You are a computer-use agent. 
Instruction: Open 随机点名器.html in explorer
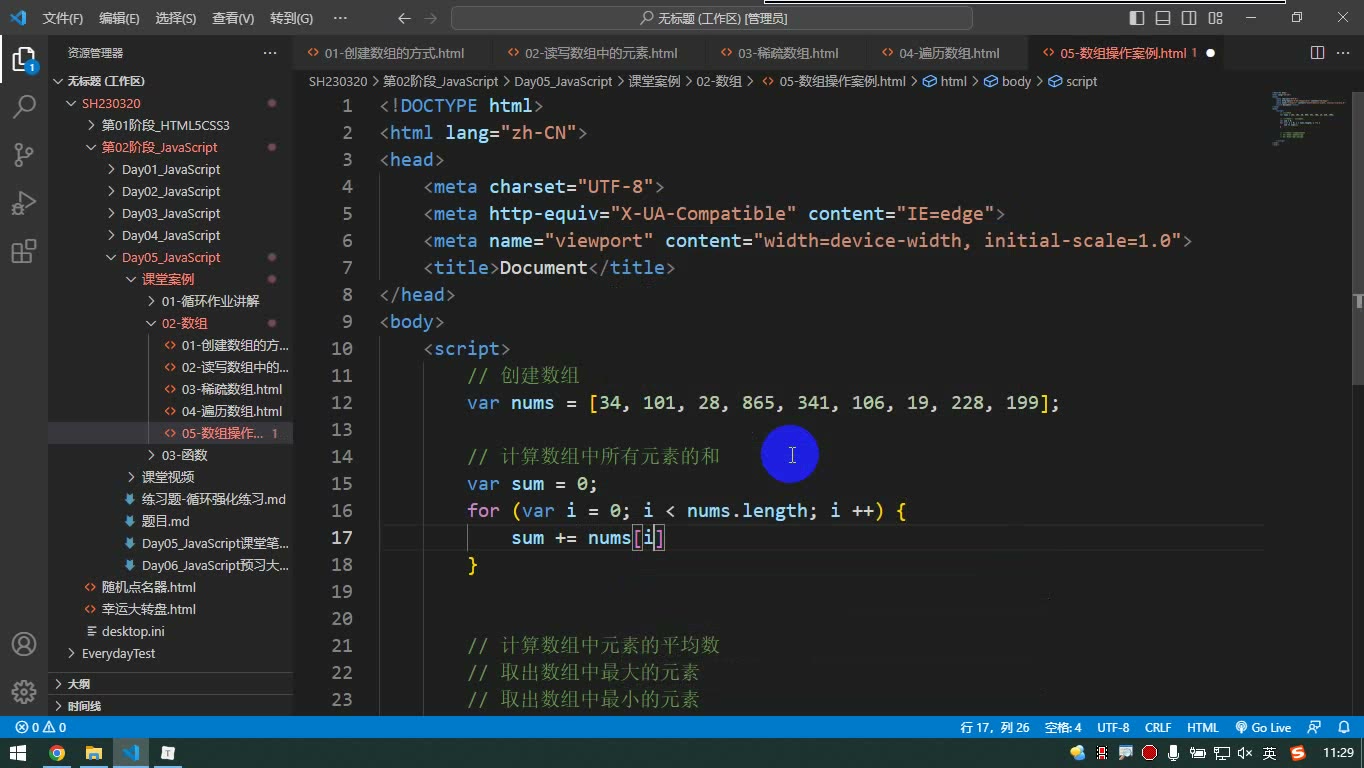point(170,587)
